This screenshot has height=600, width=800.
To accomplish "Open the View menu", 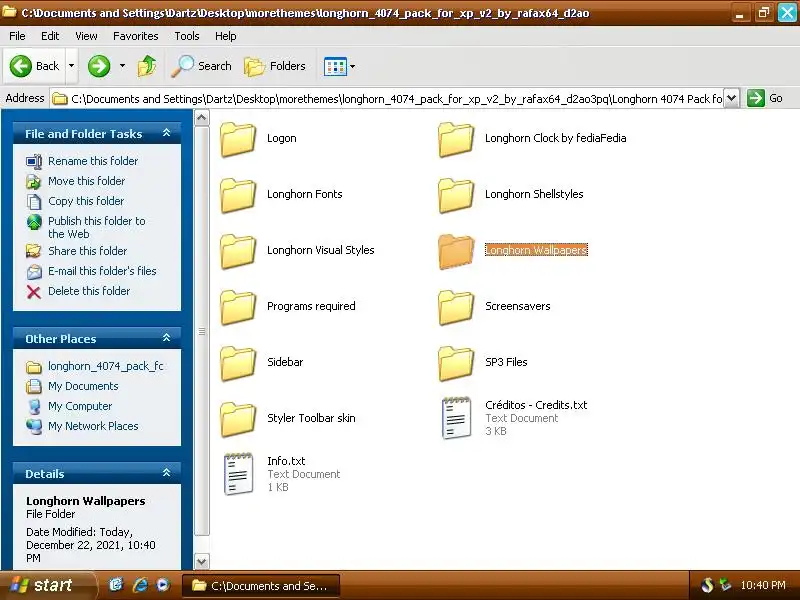I will 86,36.
